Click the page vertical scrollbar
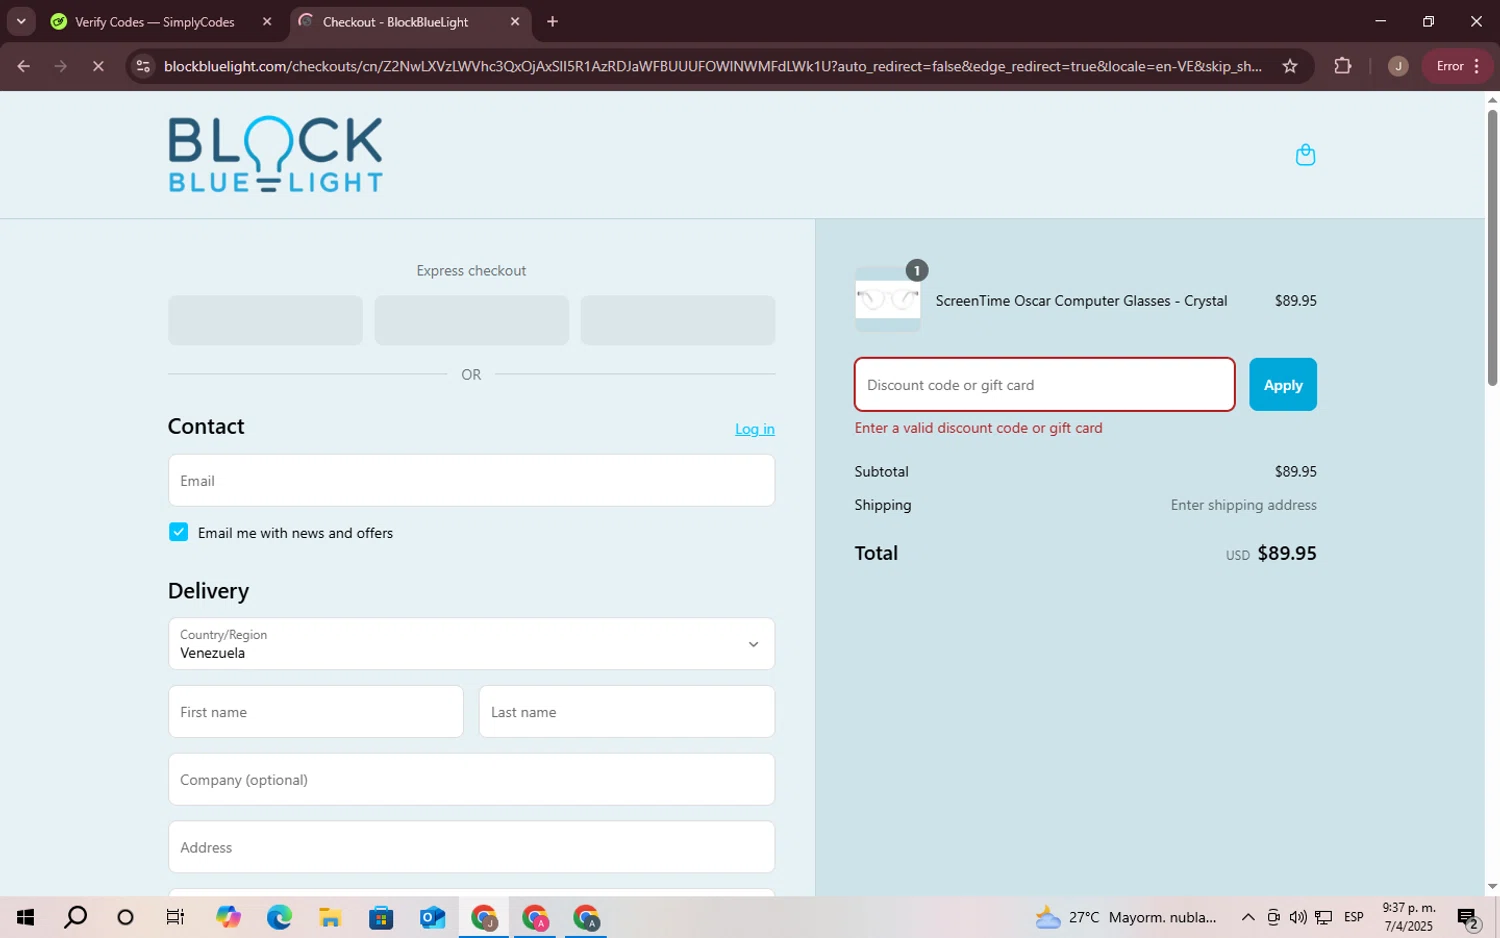The height and width of the screenshot is (938, 1500). pyautogui.click(x=1492, y=246)
